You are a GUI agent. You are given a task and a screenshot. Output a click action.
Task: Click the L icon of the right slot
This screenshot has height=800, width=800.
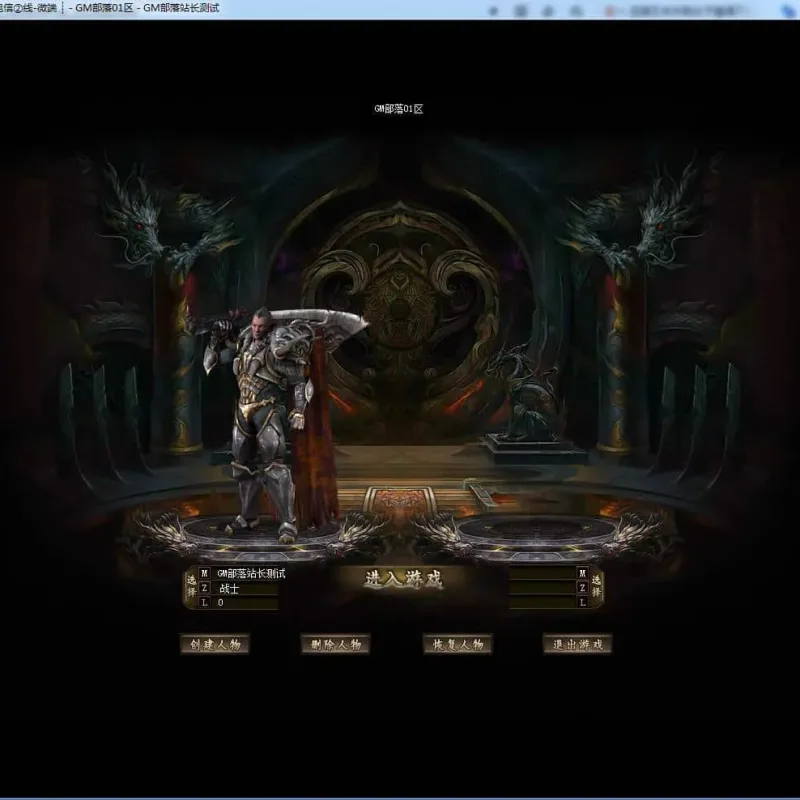[583, 602]
